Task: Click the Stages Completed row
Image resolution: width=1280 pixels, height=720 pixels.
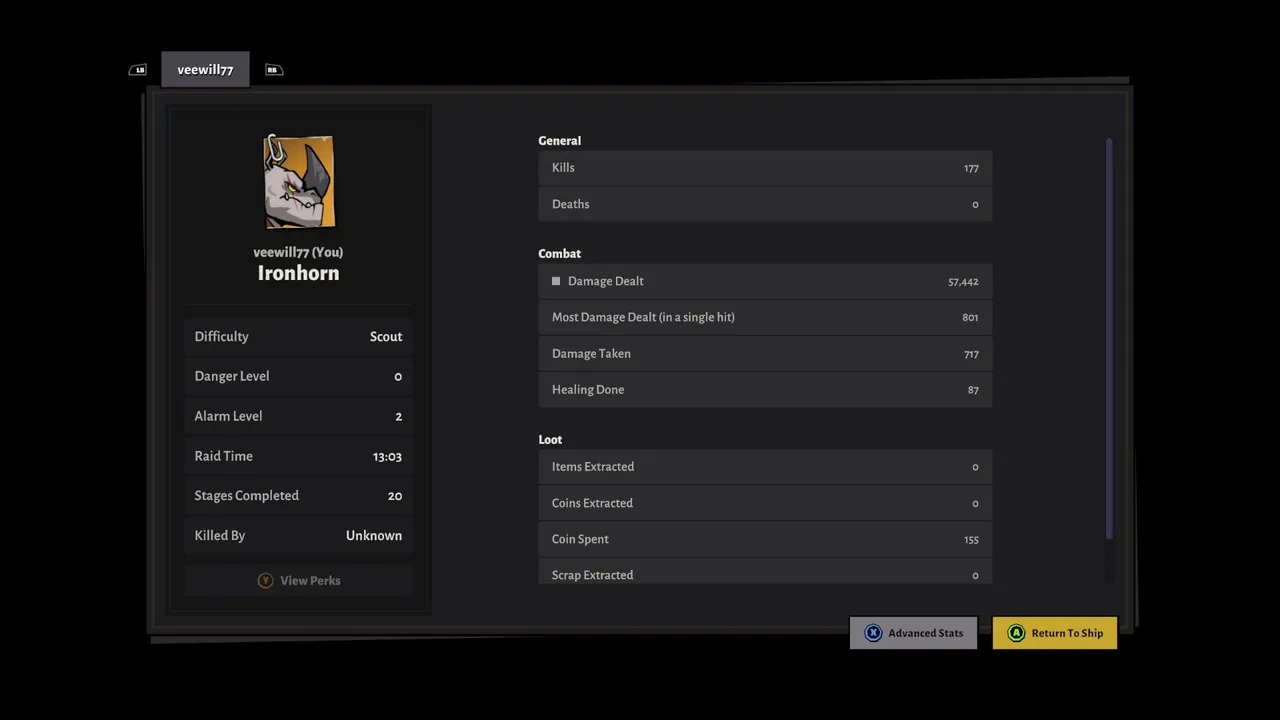Action: click(298, 496)
